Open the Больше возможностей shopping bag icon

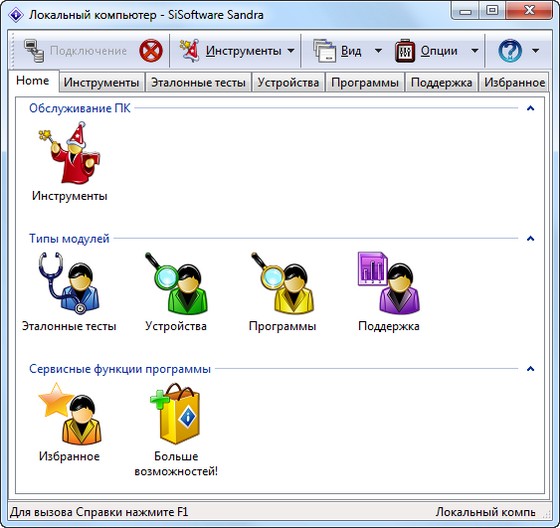click(x=176, y=413)
